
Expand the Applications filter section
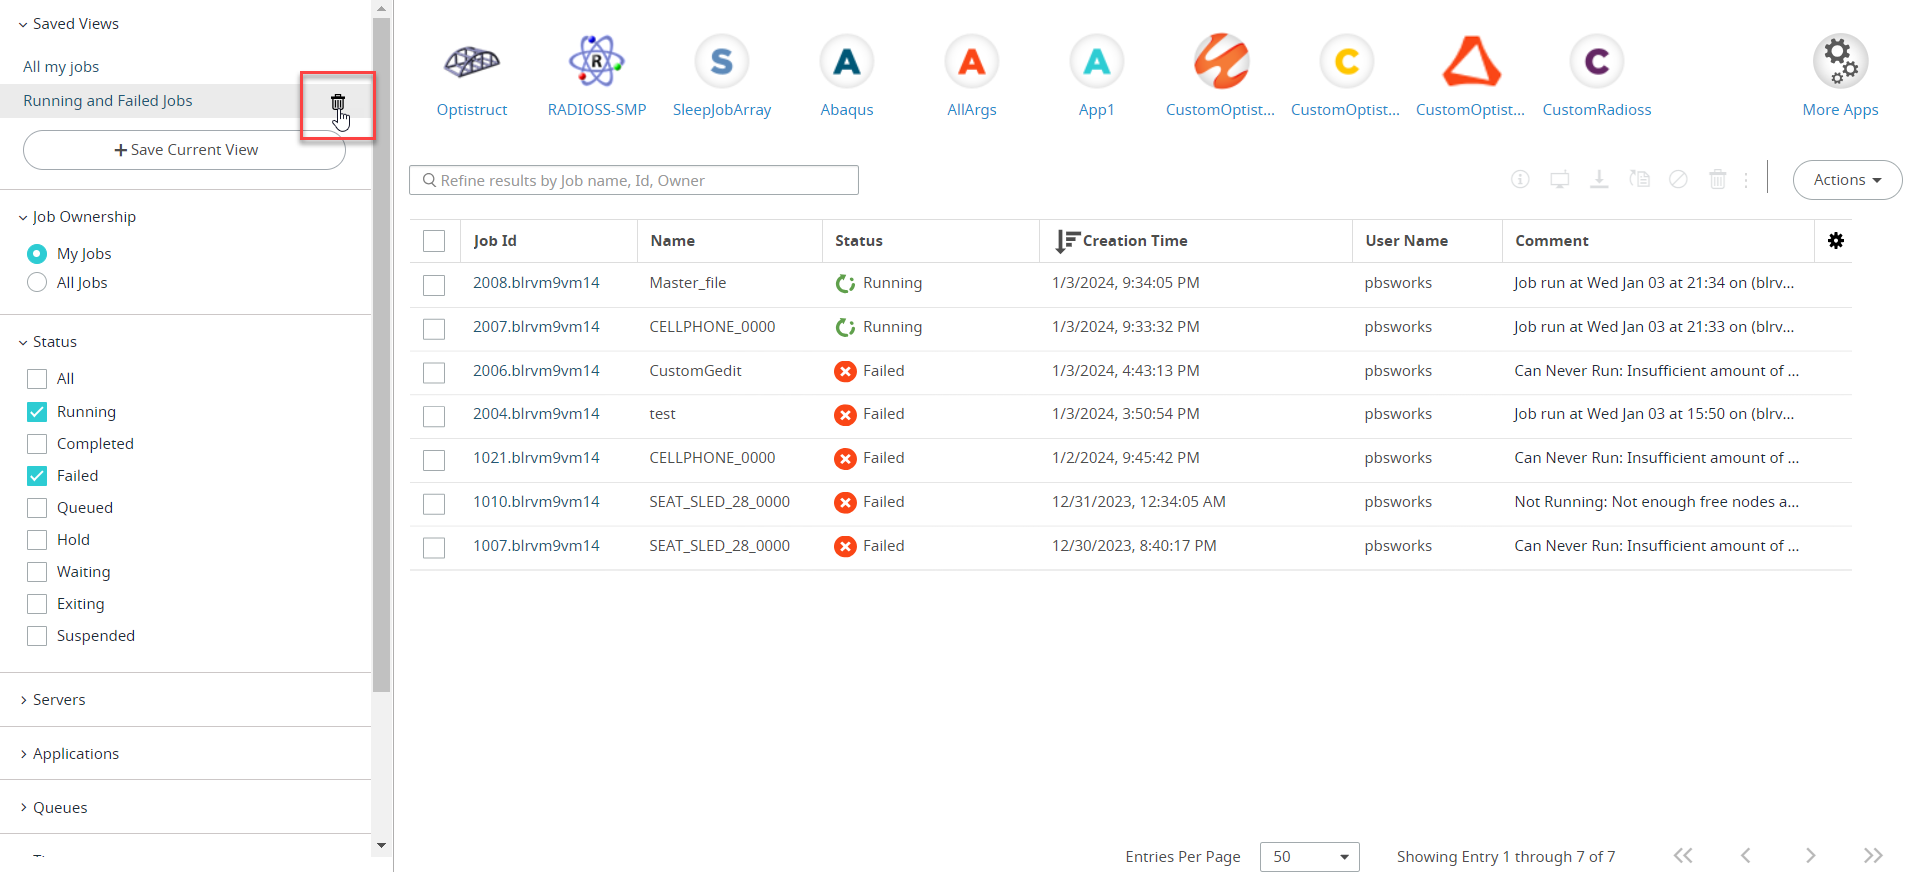[75, 754]
